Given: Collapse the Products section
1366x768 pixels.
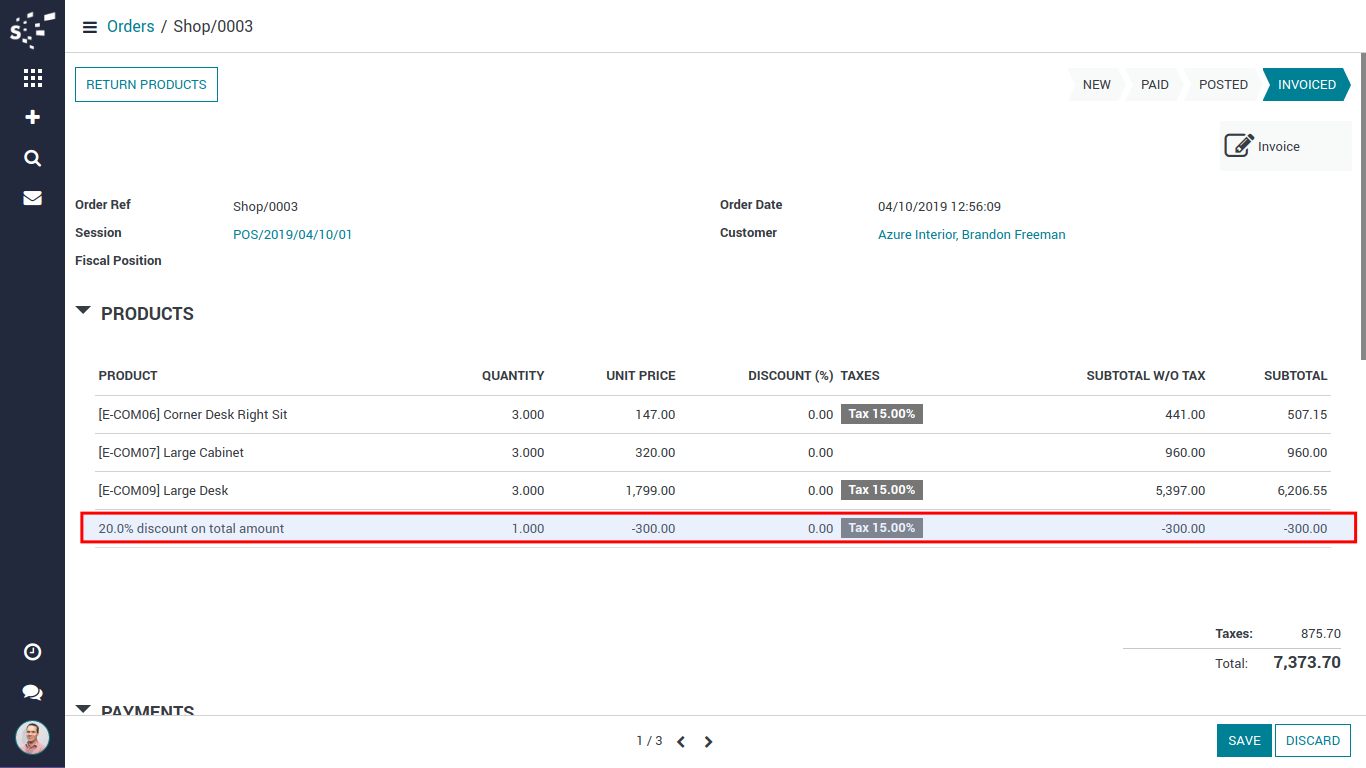Looking at the screenshot, I should coord(84,312).
